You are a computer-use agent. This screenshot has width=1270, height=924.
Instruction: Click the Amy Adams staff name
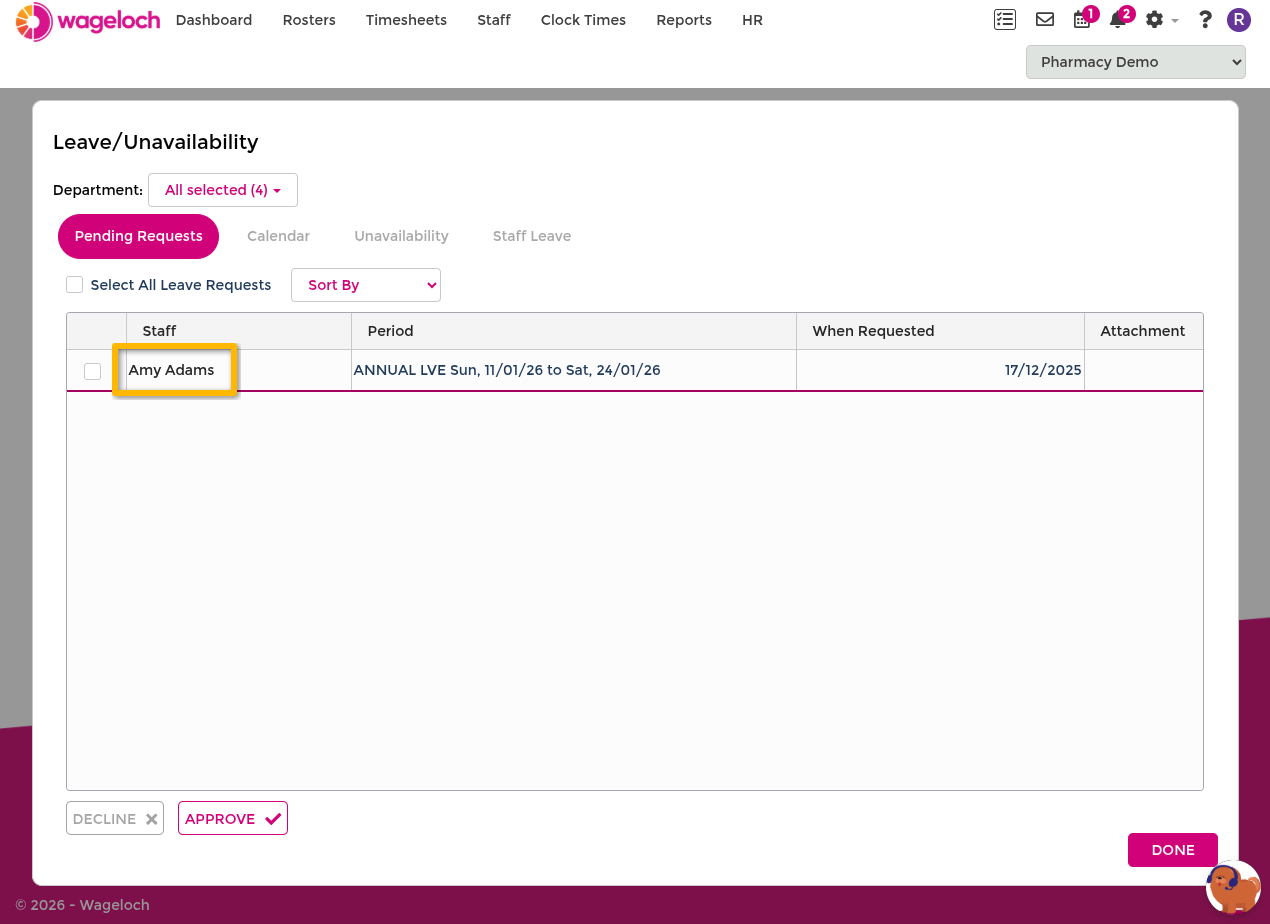[x=171, y=370]
